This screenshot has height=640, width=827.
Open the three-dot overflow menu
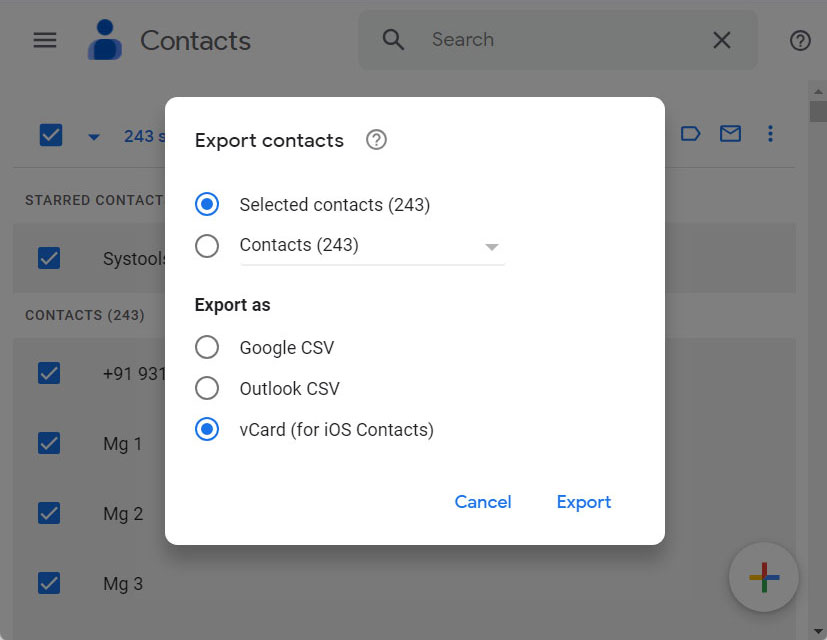[x=770, y=133]
